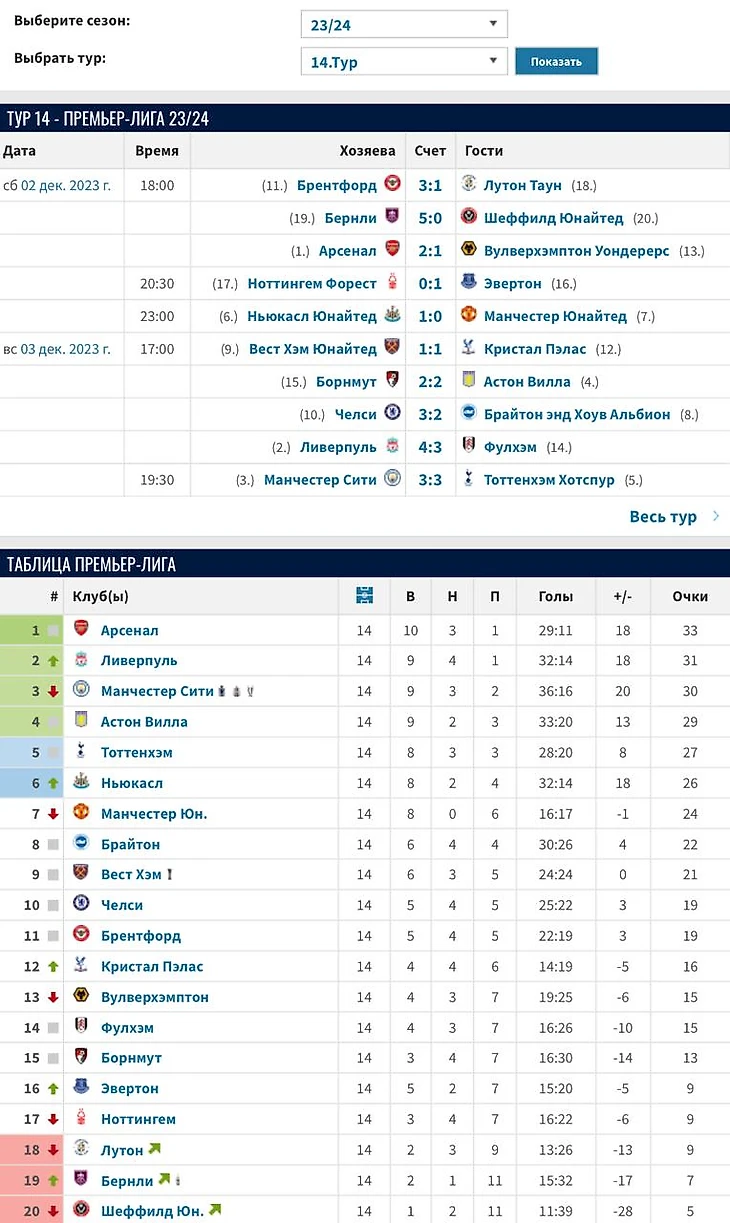
Task: Open the Весь тур link
Action: pos(662,517)
